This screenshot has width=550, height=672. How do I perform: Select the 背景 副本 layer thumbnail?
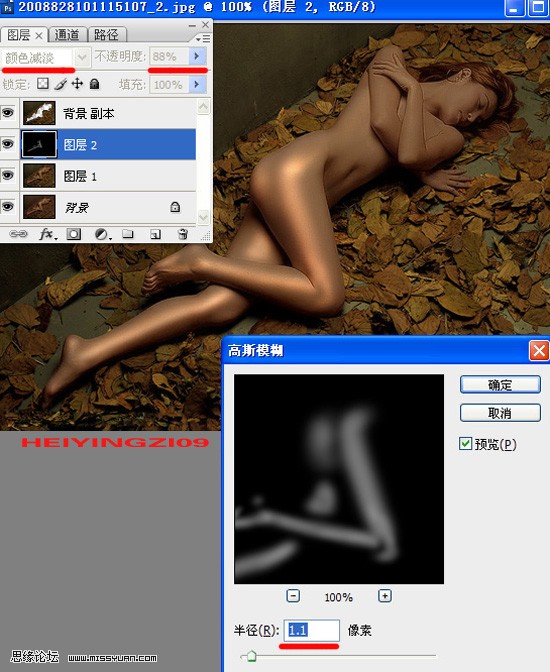[39, 113]
